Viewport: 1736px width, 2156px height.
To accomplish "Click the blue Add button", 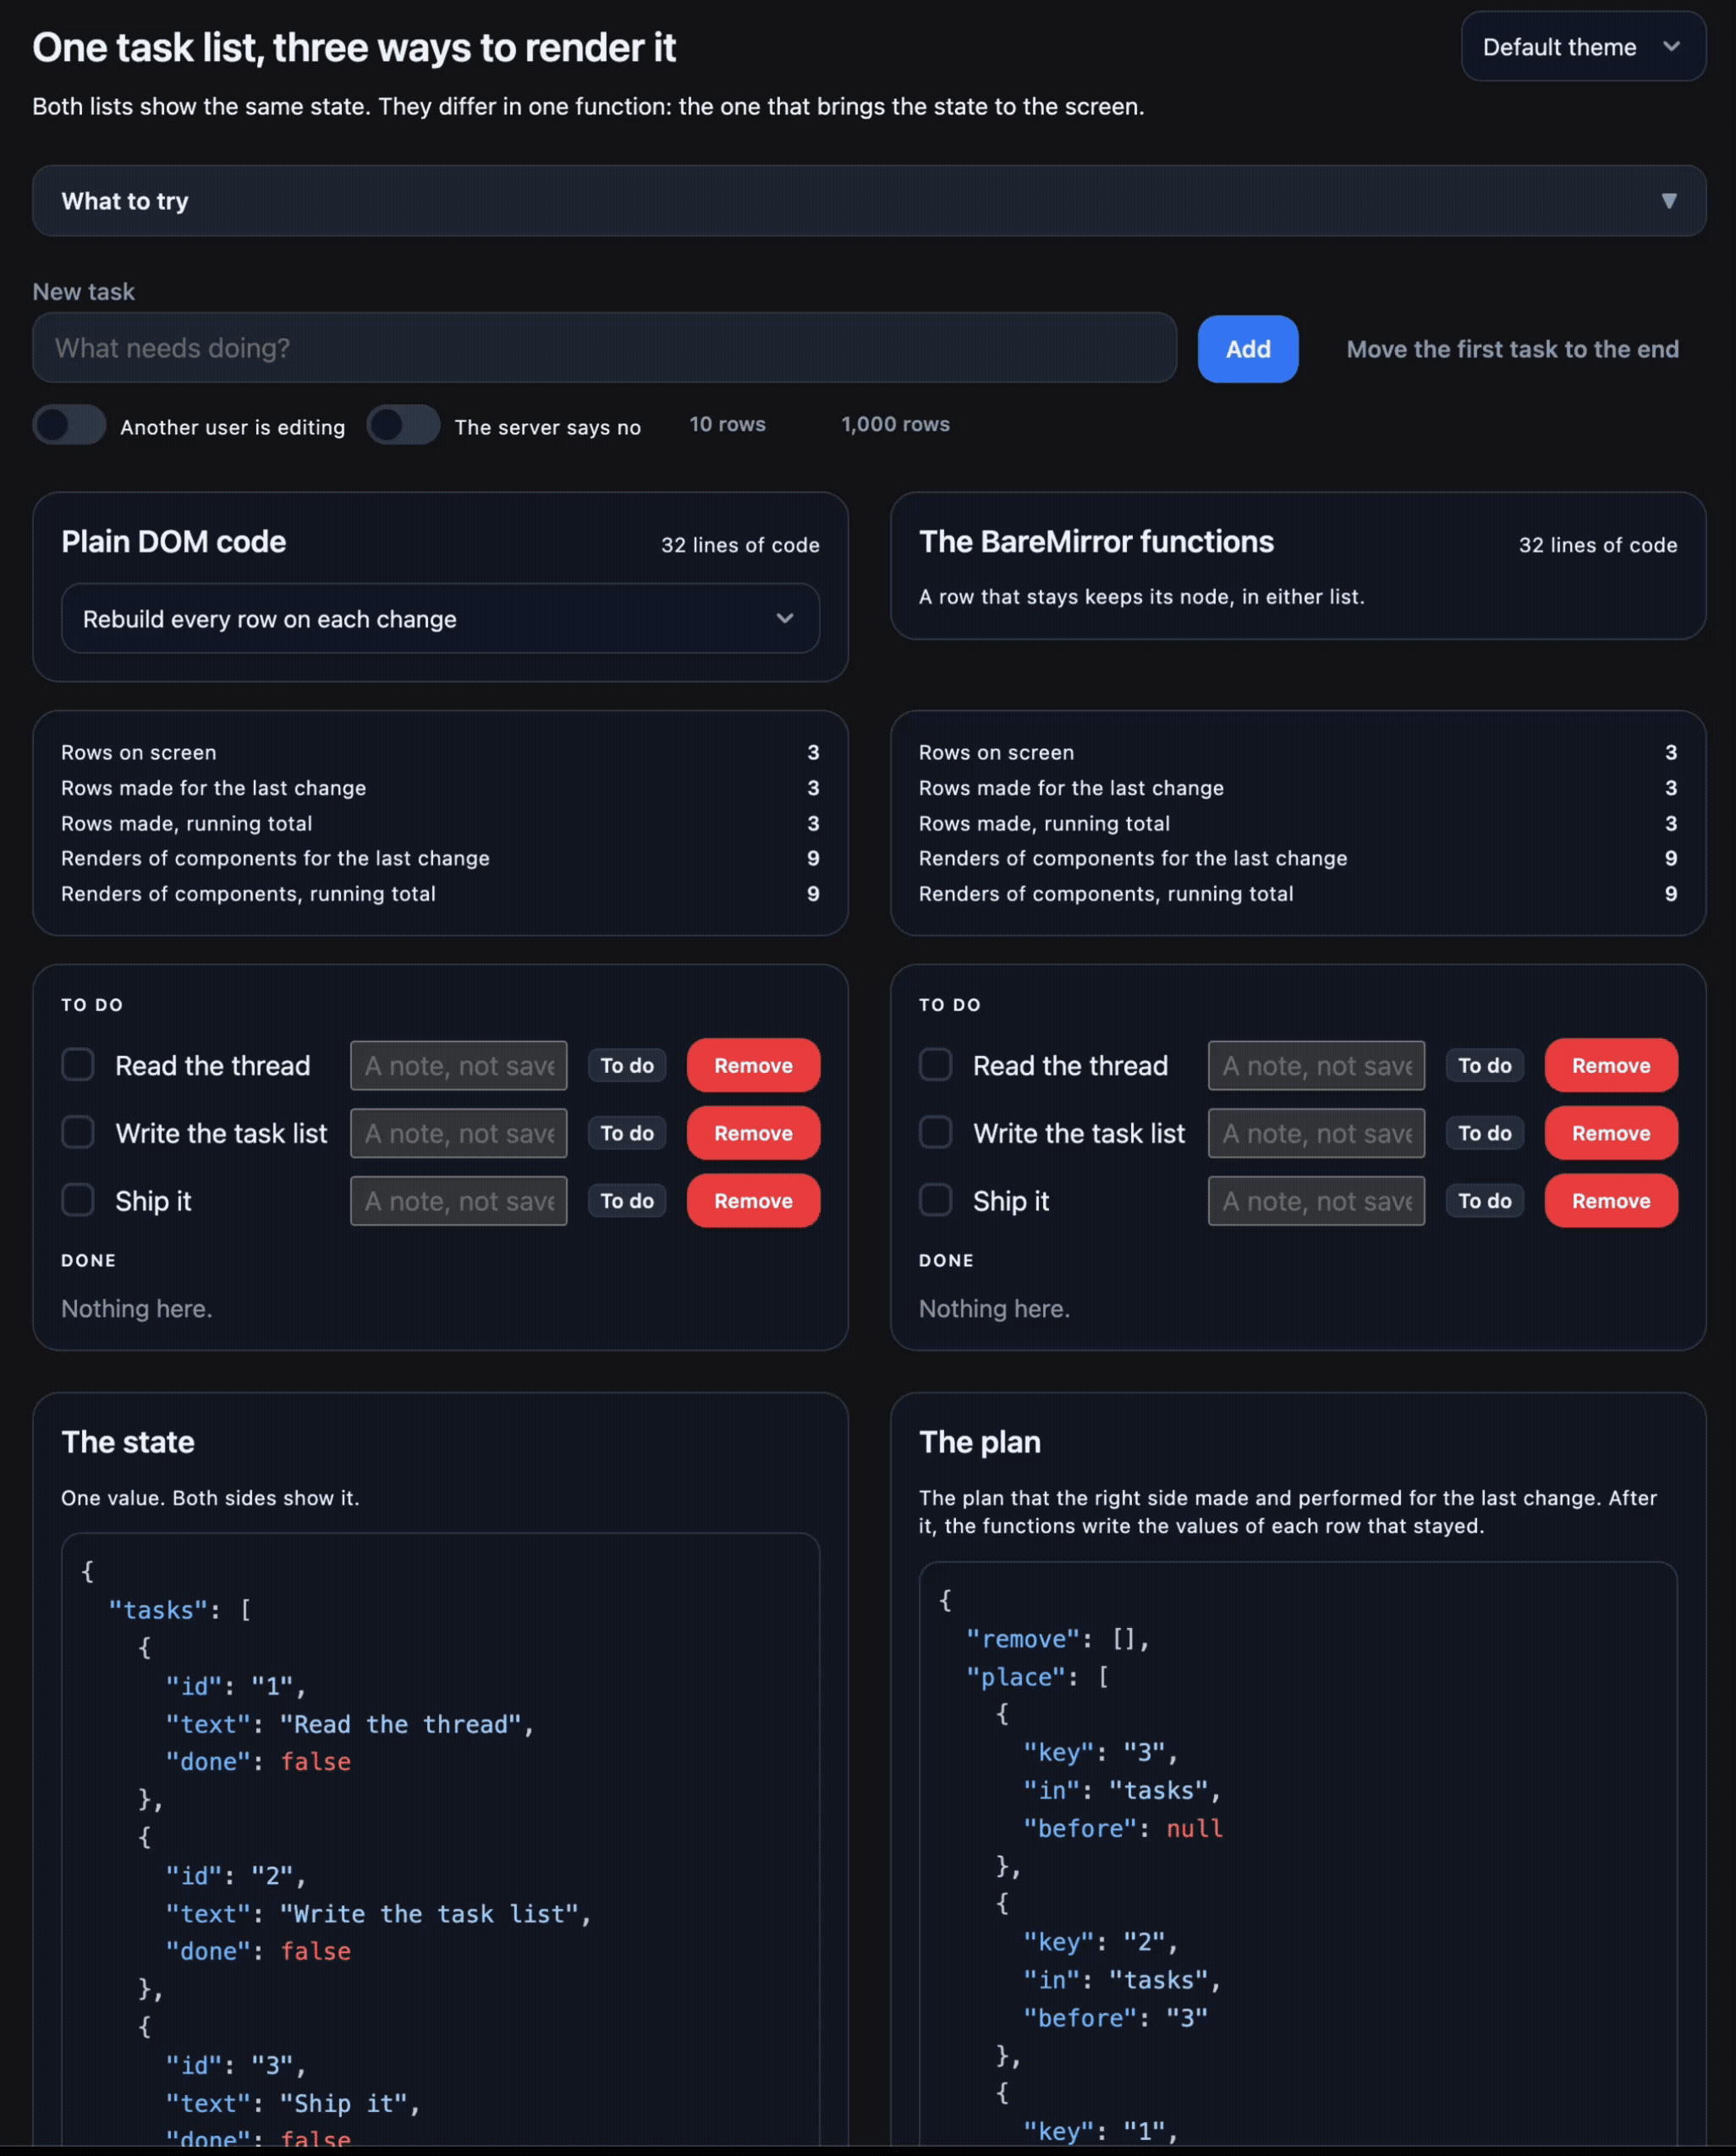I will point(1247,349).
